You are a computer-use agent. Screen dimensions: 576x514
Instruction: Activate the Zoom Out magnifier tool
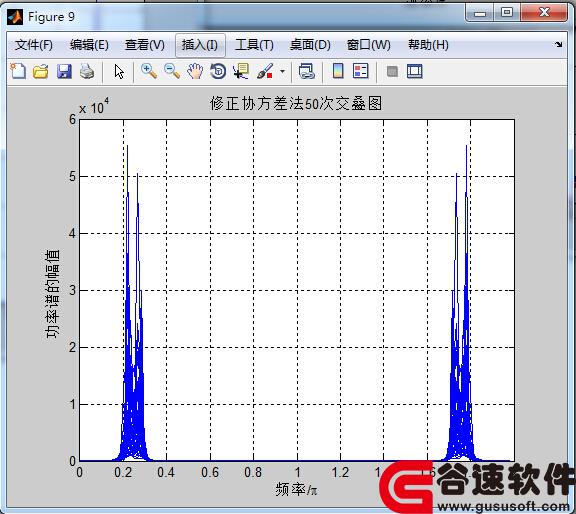coord(172,71)
